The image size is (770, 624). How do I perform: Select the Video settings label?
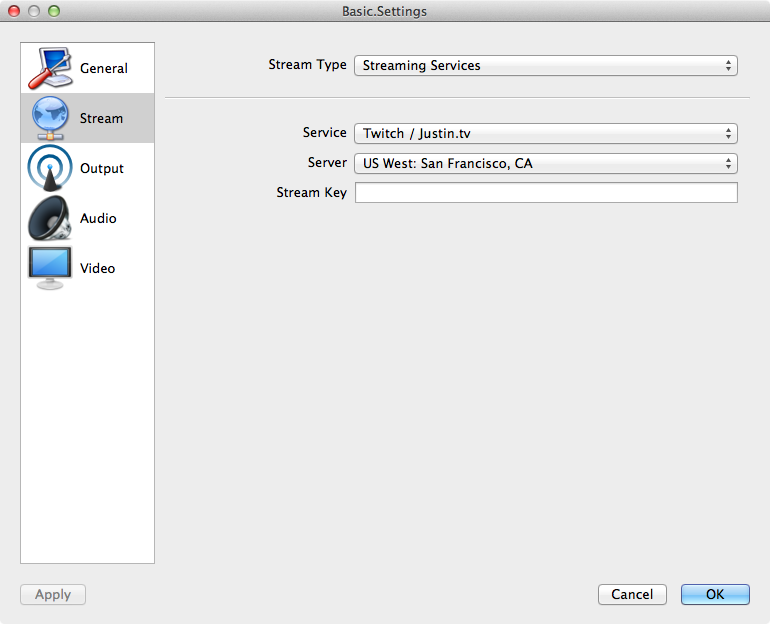[97, 269]
